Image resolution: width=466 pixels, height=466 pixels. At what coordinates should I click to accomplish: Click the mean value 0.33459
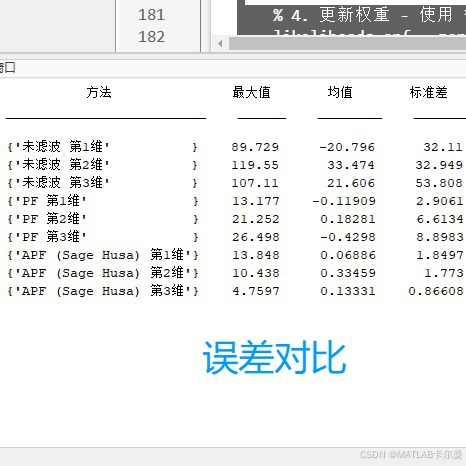[x=348, y=273]
